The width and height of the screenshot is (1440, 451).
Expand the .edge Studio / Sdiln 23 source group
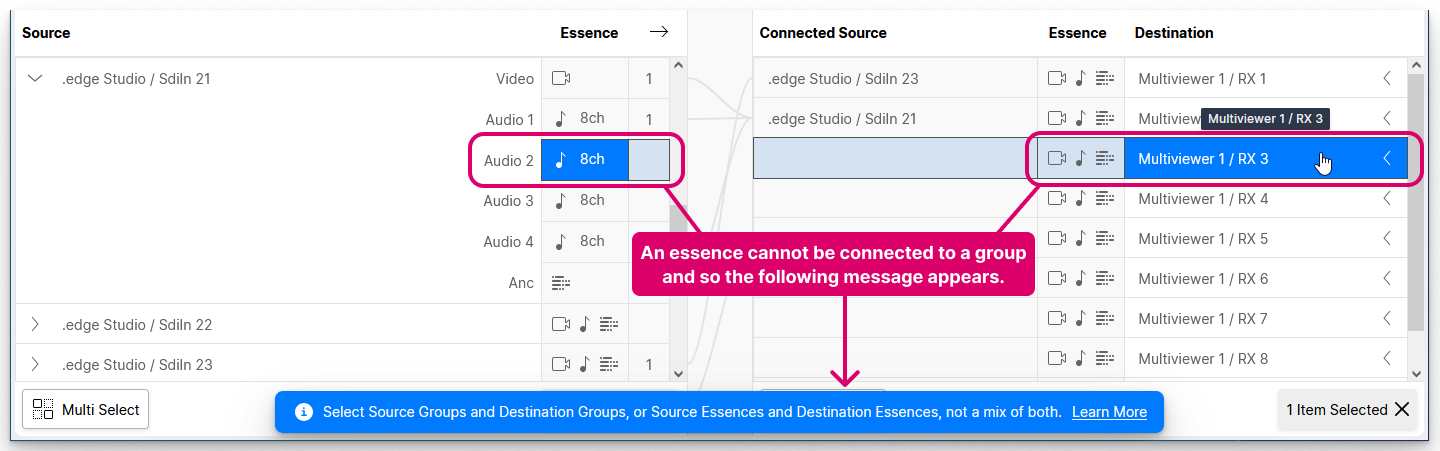tap(36, 365)
